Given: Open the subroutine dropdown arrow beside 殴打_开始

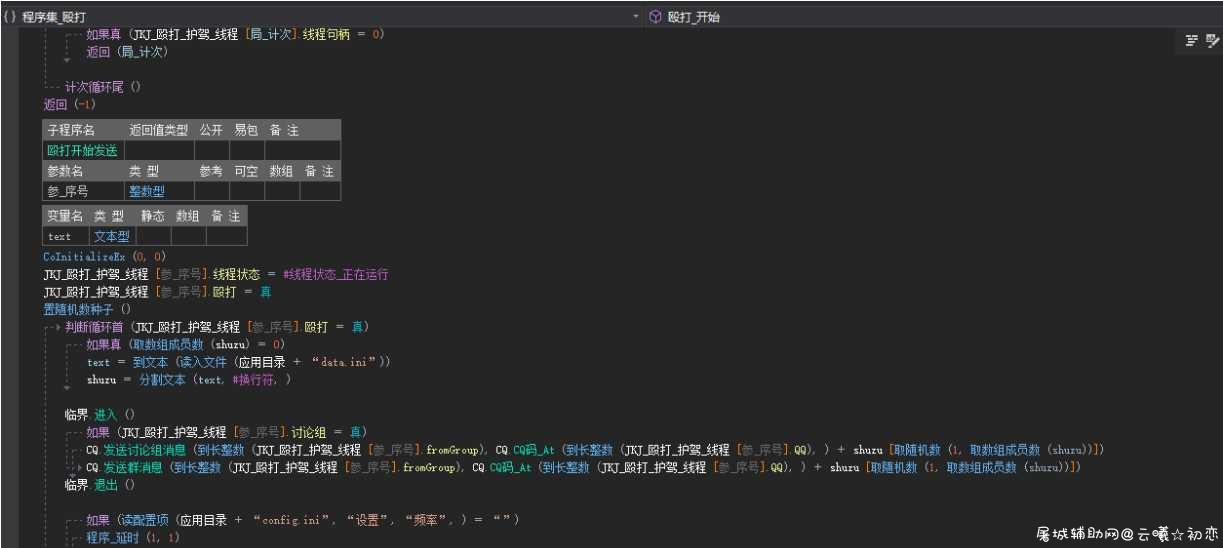Looking at the screenshot, I should (x=637, y=17).
